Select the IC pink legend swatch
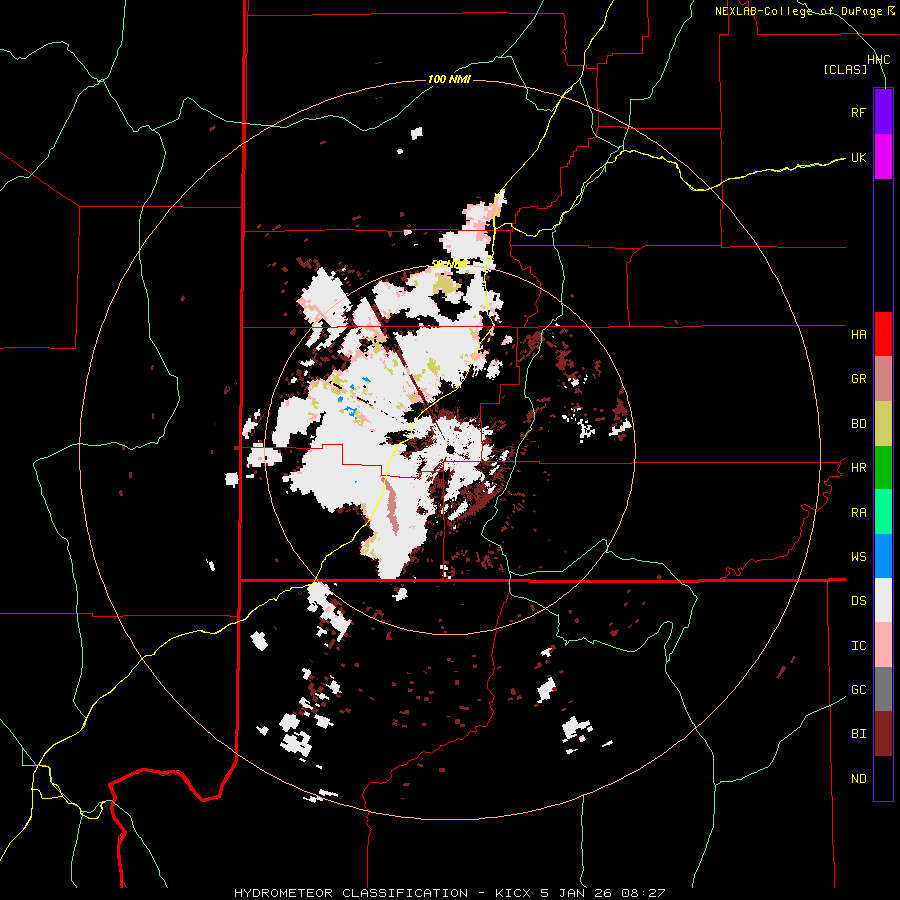The height and width of the screenshot is (900, 900). click(x=883, y=645)
